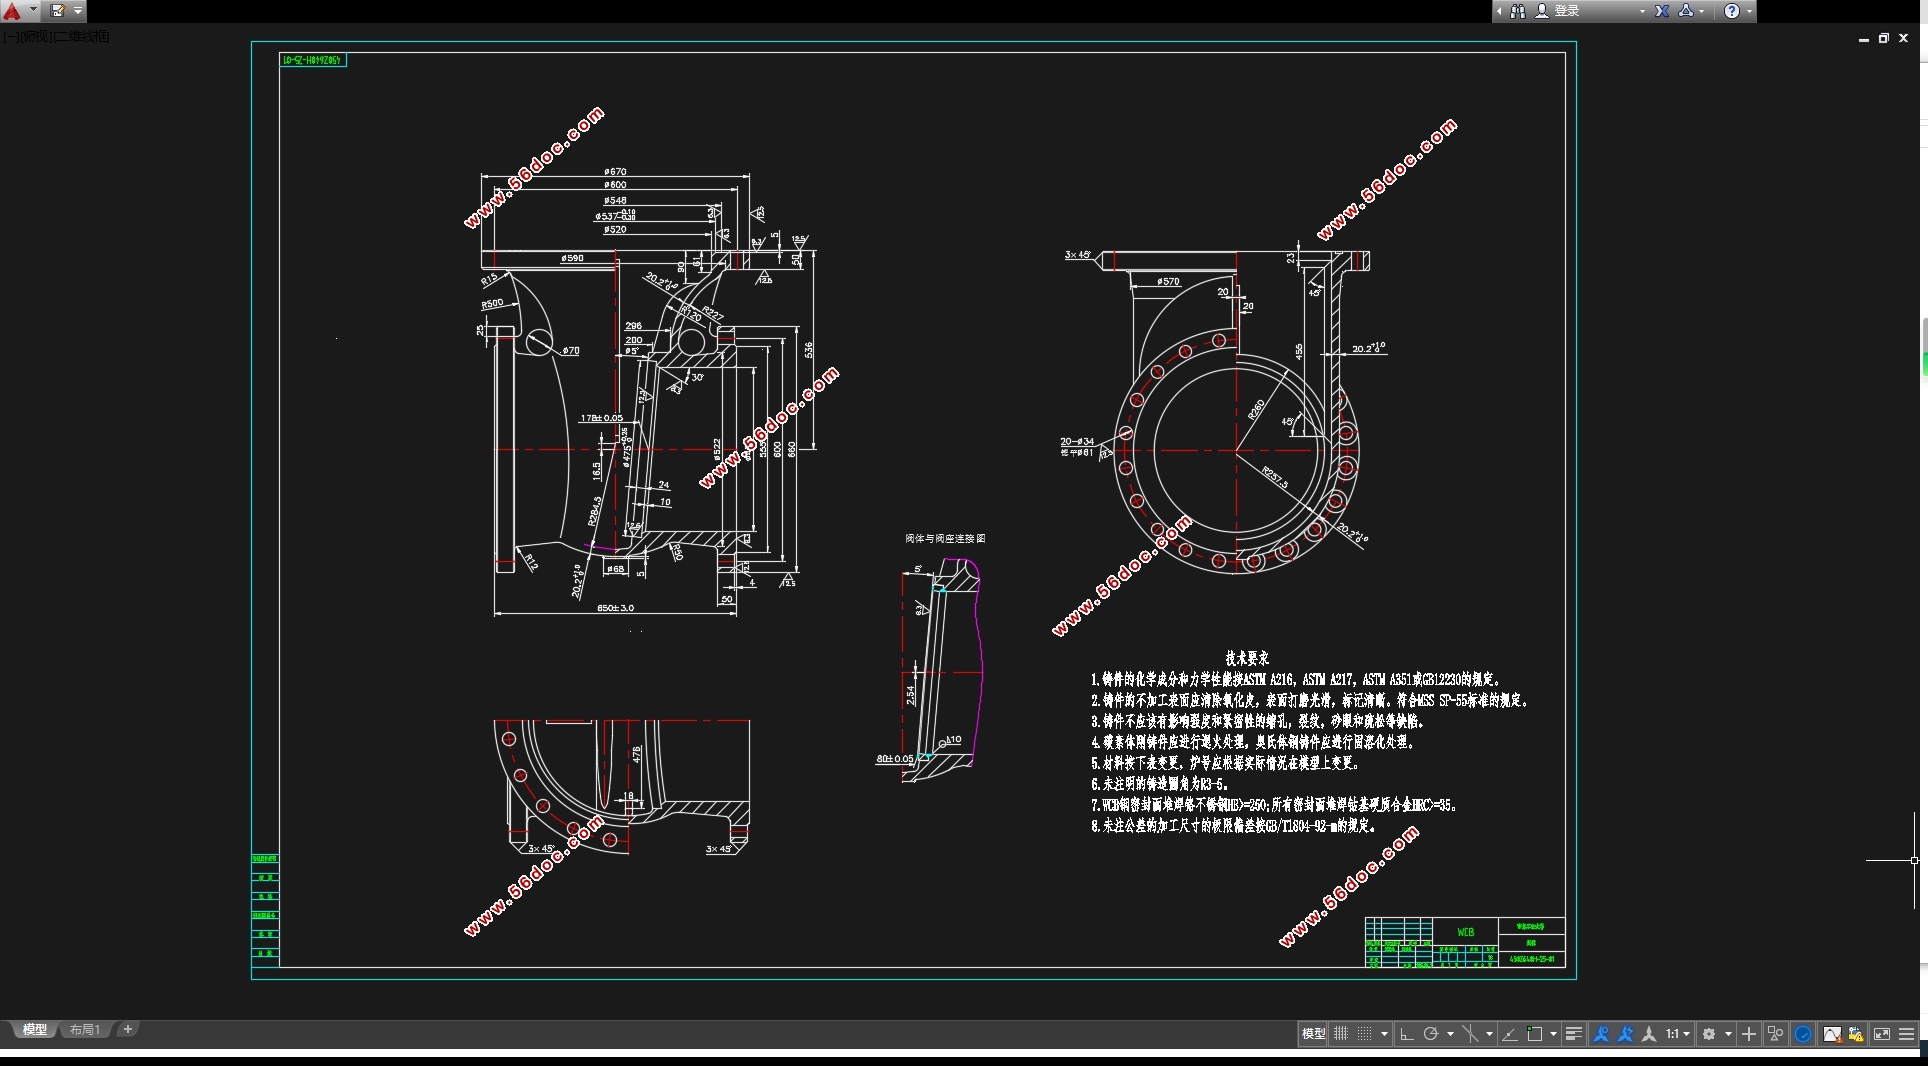Click the Save As floppy icon
Image resolution: width=1928 pixels, height=1066 pixels.
[58, 11]
